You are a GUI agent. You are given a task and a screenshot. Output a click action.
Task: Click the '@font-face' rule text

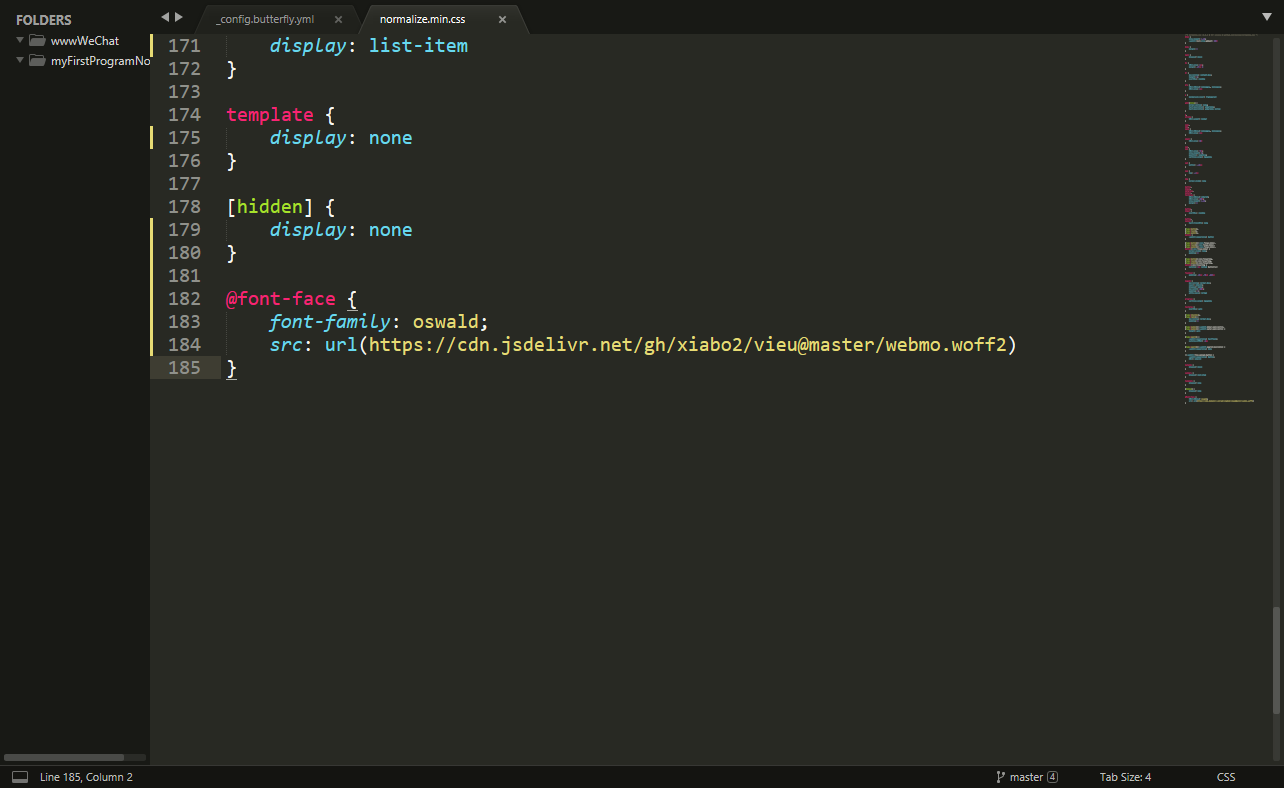pyautogui.click(x=281, y=299)
